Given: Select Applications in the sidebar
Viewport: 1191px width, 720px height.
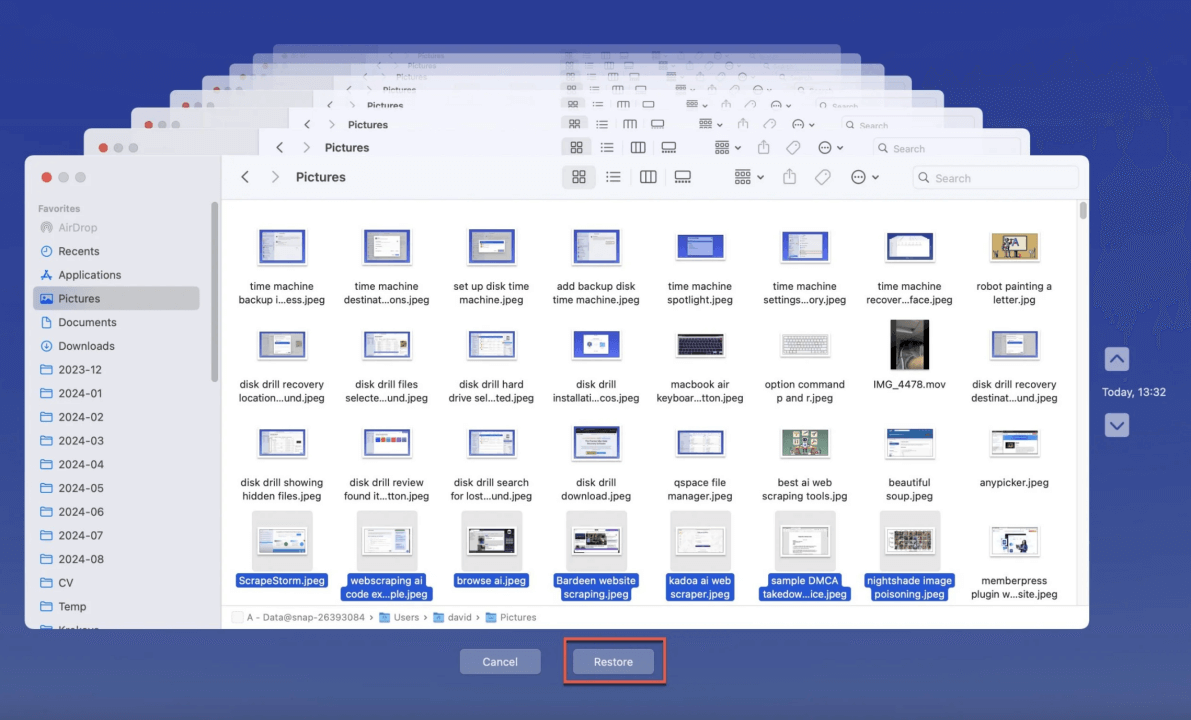Looking at the screenshot, I should click(89, 275).
